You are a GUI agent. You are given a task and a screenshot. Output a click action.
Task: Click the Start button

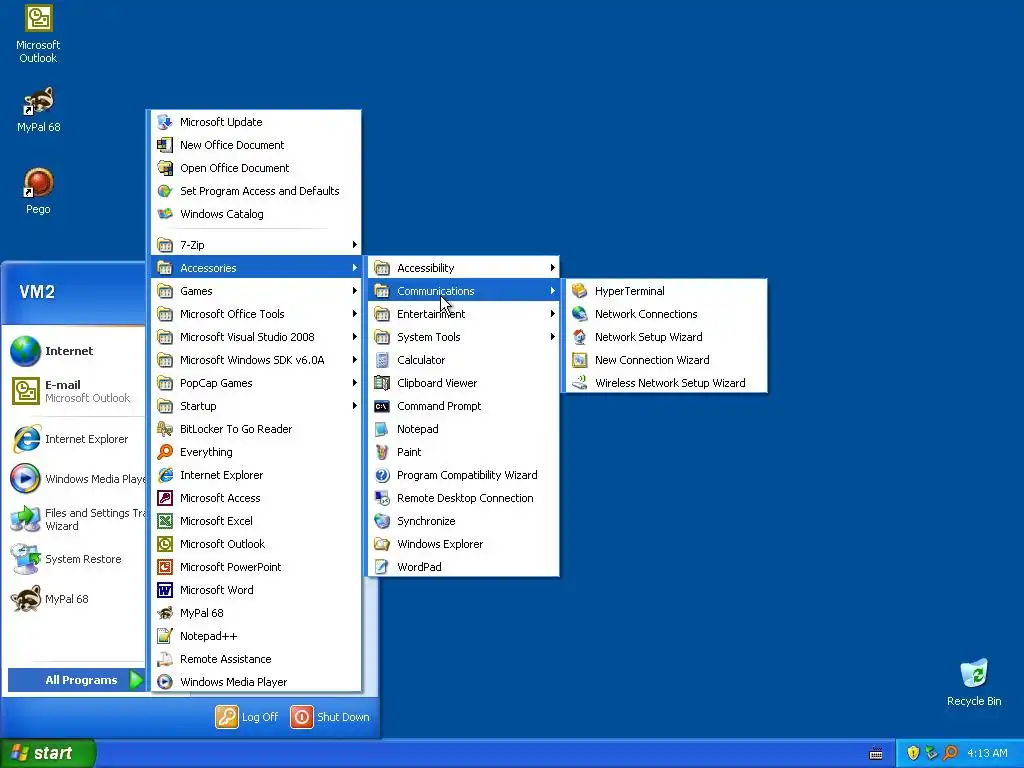(x=48, y=753)
